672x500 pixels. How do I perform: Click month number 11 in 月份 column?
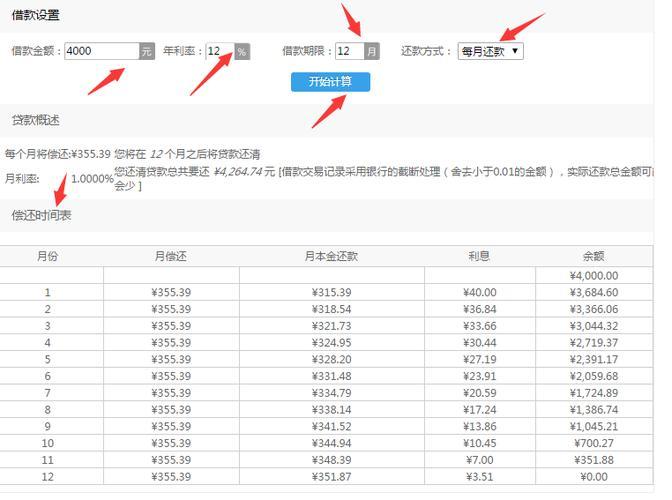coord(48,460)
